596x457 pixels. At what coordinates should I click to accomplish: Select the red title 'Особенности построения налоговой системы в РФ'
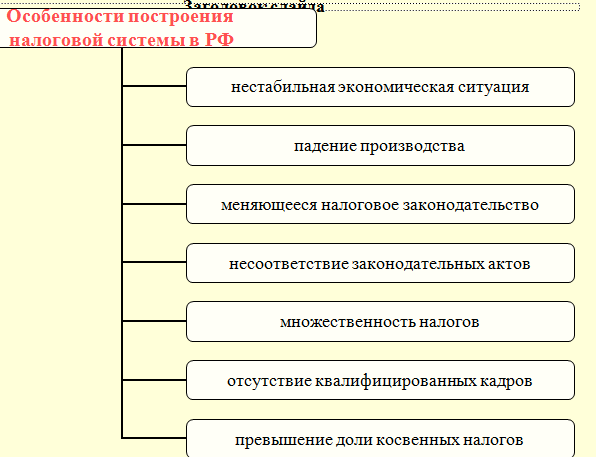click(120, 28)
